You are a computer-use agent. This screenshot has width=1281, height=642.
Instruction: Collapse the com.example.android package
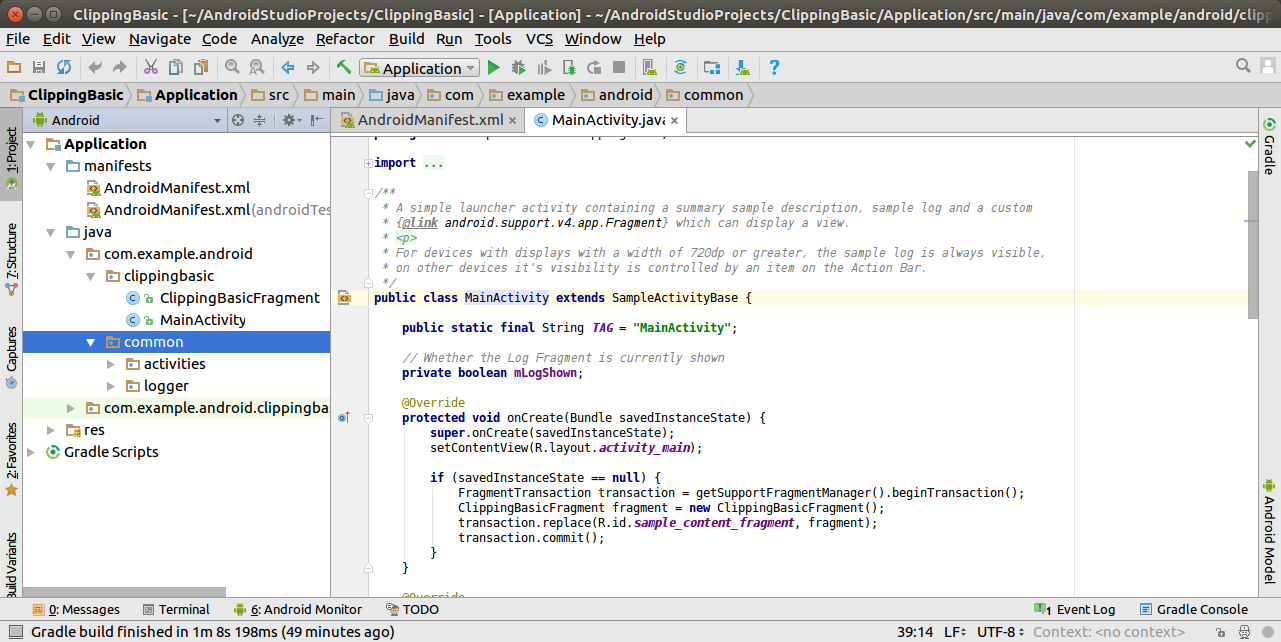pos(72,254)
